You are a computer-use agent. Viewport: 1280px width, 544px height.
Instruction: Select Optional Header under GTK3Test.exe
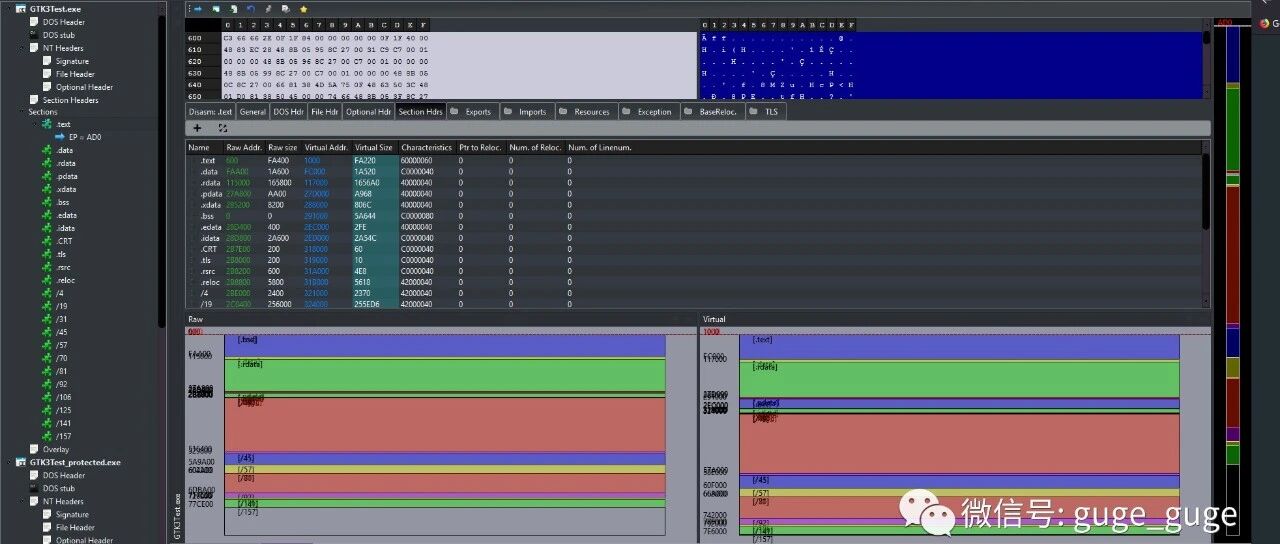click(84, 87)
